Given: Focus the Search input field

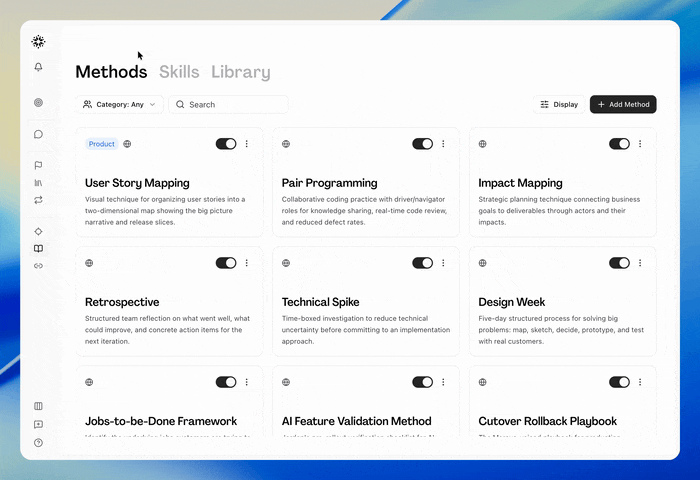Looking at the screenshot, I should click(x=228, y=104).
